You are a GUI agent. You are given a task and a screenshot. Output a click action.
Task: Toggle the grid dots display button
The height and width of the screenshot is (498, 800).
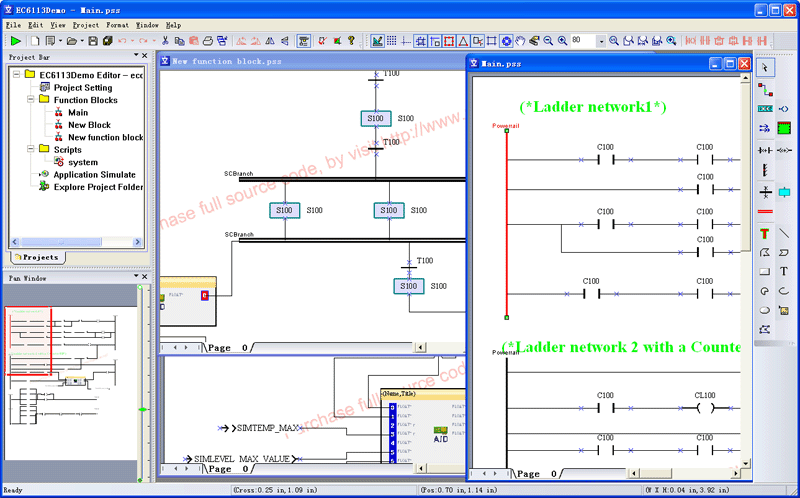393,41
